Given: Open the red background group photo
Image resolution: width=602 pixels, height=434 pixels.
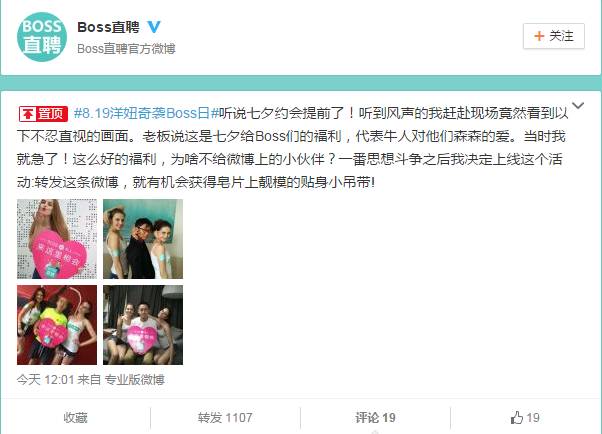Looking at the screenshot, I should click(57, 325).
